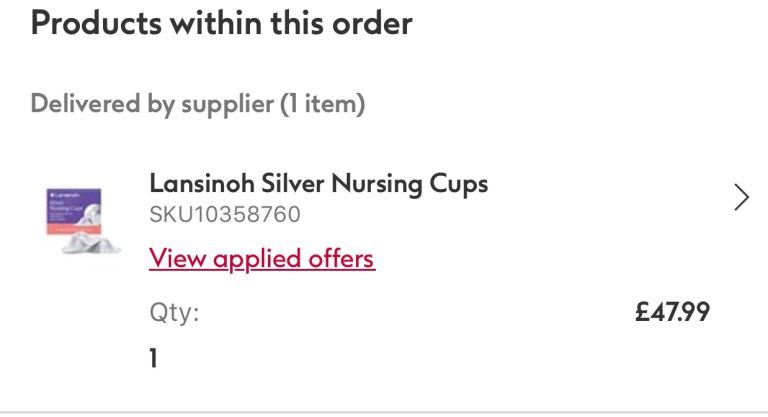This screenshot has height=417, width=768.
Task: Click the Products within this order heading
Action: [221, 24]
